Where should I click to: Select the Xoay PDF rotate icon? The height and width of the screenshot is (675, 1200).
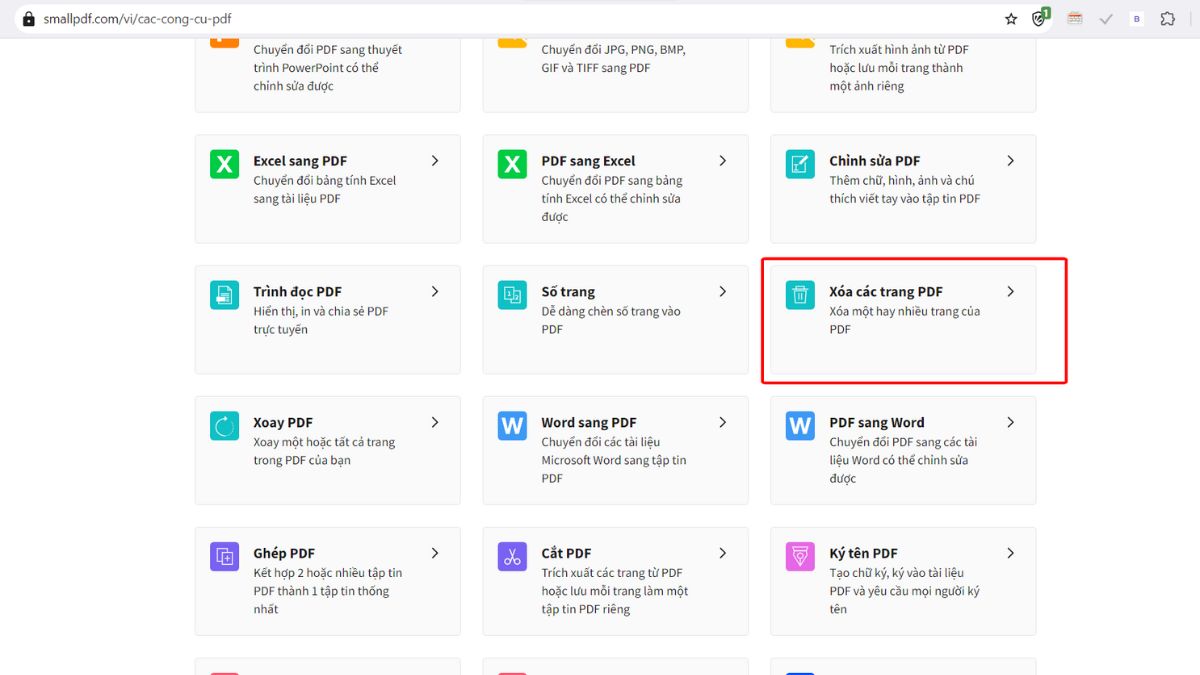[224, 426]
